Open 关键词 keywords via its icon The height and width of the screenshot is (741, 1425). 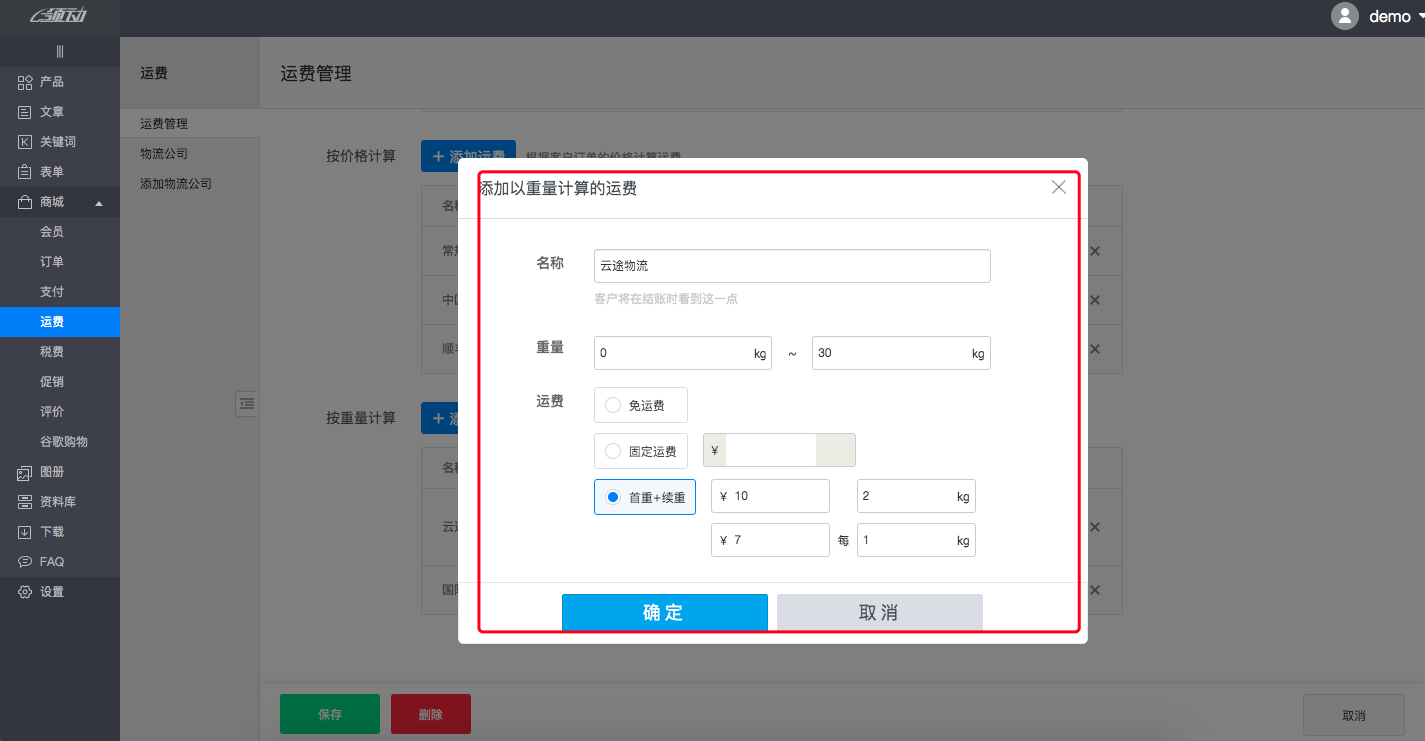click(26, 142)
